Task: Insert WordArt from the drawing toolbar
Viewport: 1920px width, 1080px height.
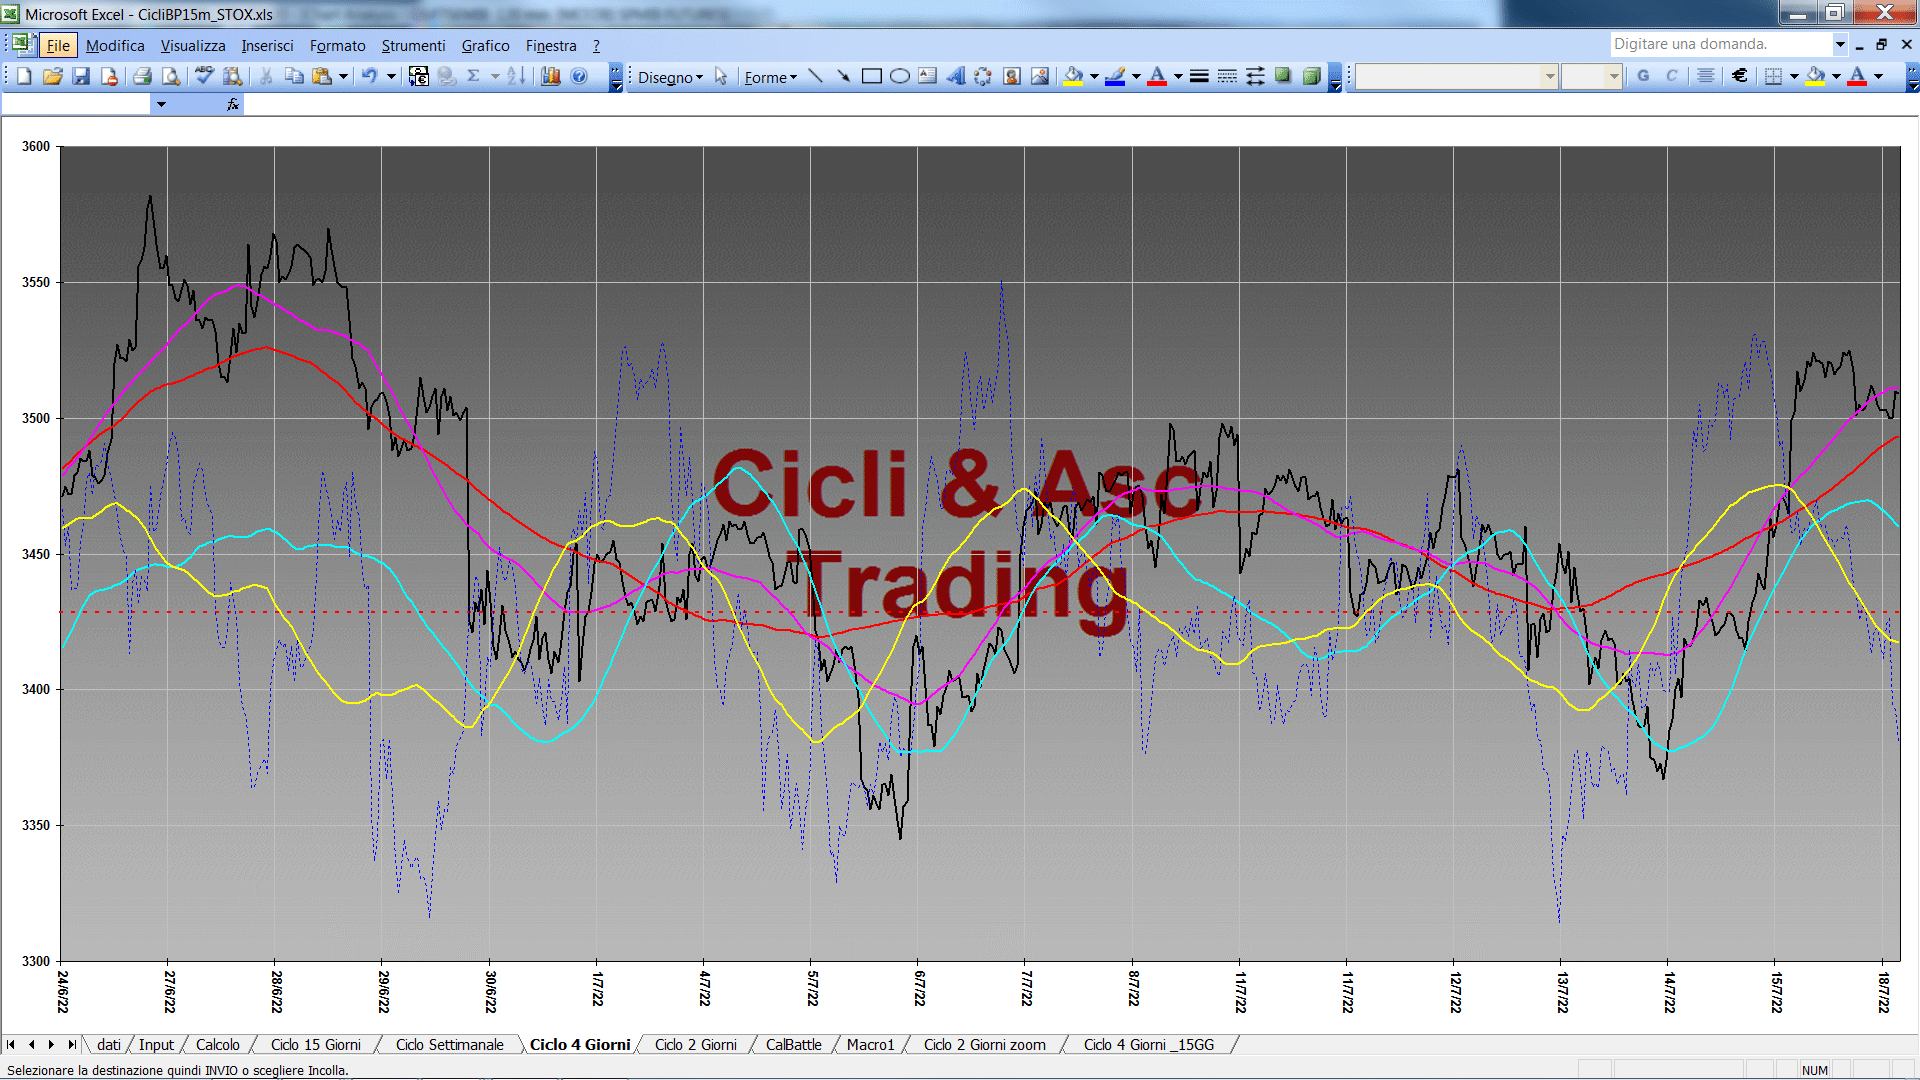Action: [955, 76]
